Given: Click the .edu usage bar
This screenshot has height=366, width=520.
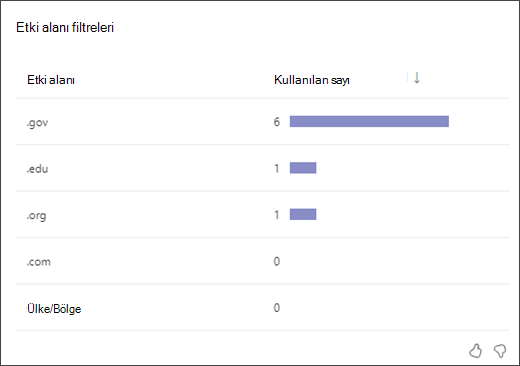Looking at the screenshot, I should (x=303, y=168).
